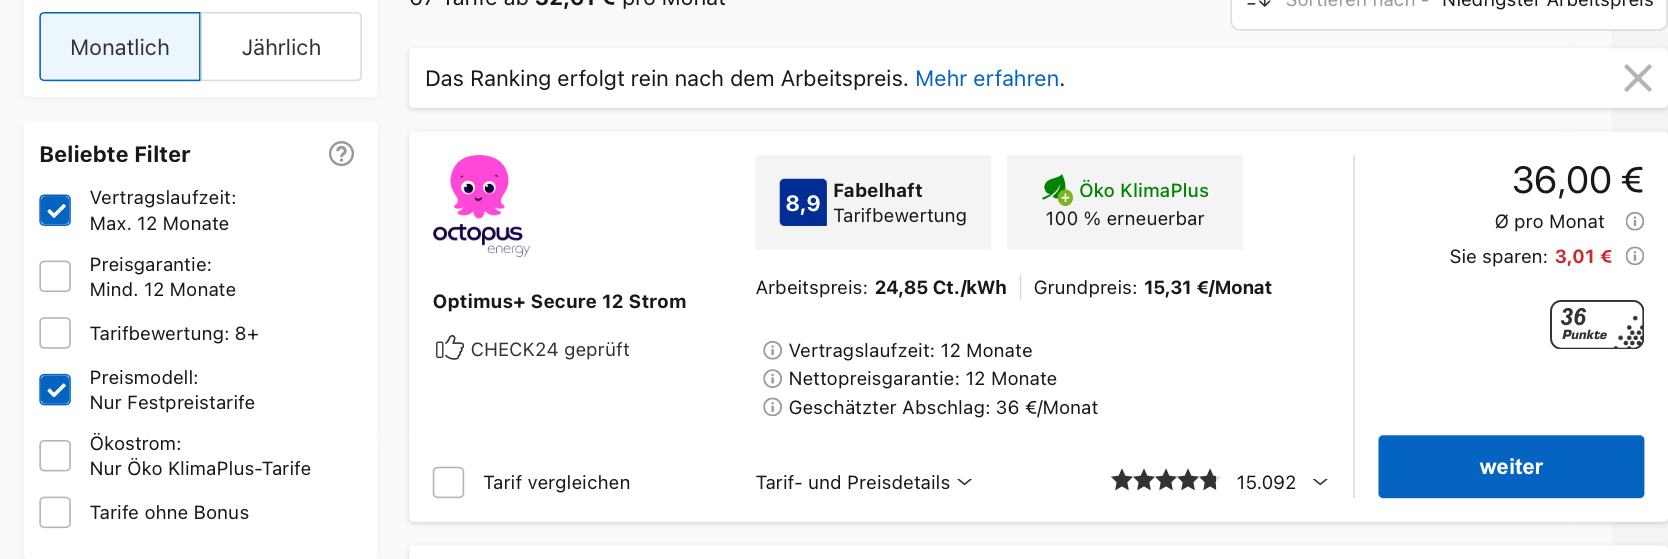Screen dimensions: 1668x559
Task: Click the 36 Punkte badge icon
Action: [1596, 325]
